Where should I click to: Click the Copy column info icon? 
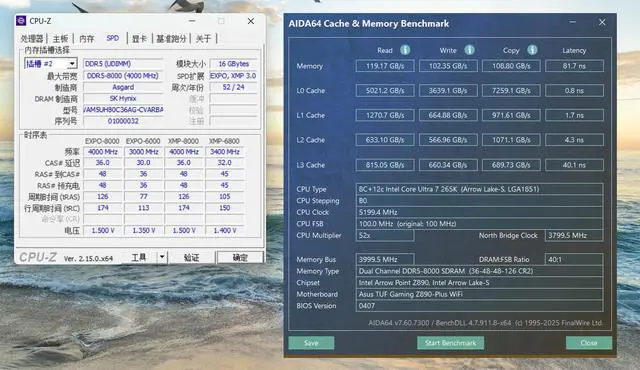pos(532,50)
